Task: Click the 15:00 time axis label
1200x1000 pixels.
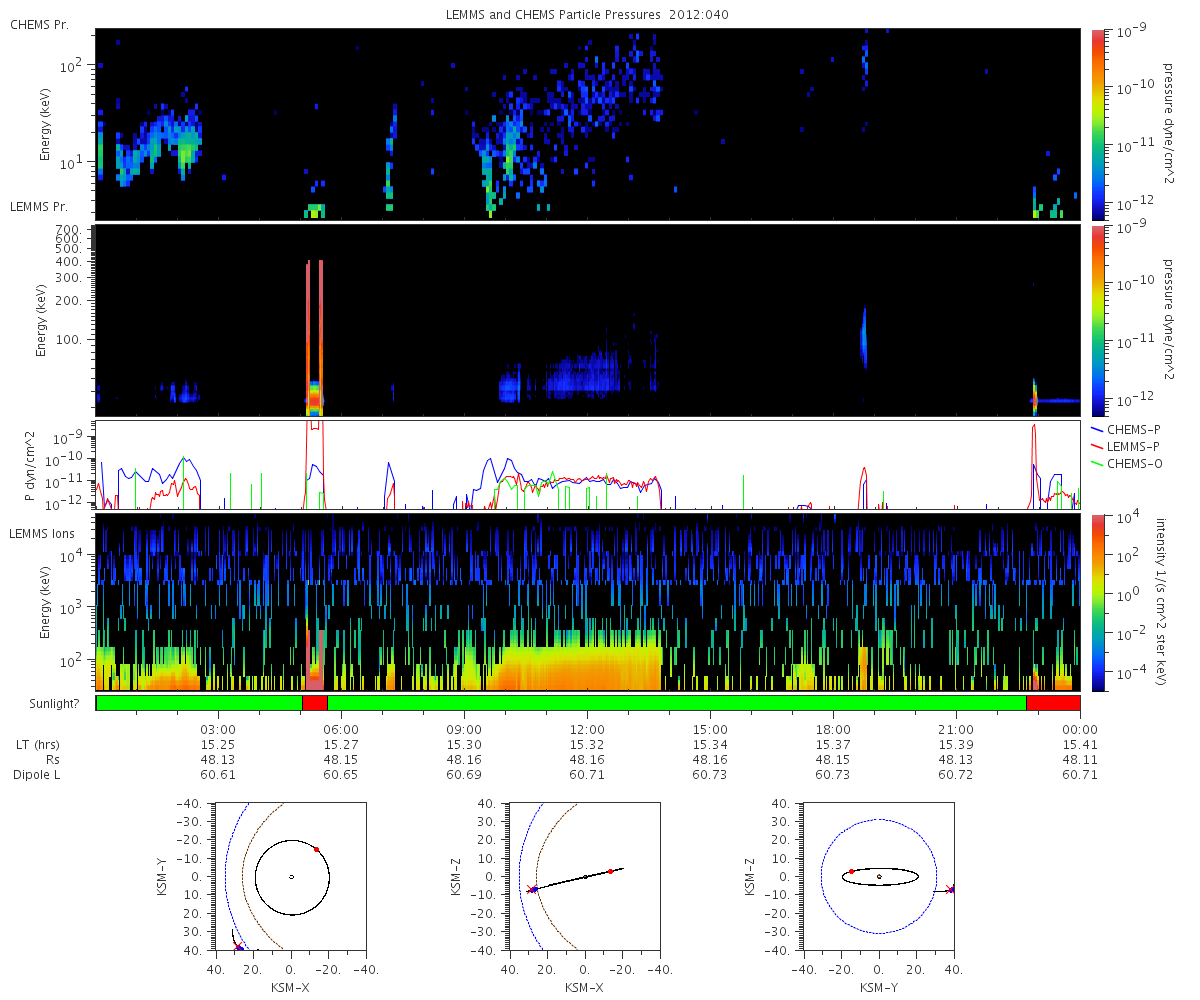Action: pyautogui.click(x=710, y=729)
